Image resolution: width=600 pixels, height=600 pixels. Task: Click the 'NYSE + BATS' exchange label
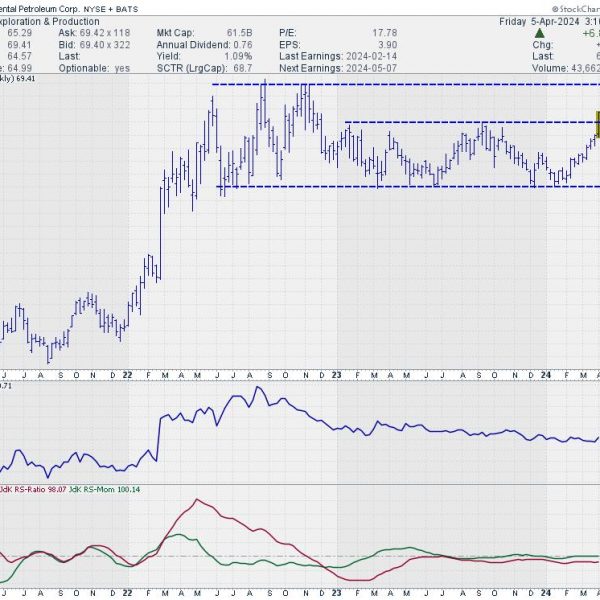click(x=111, y=9)
